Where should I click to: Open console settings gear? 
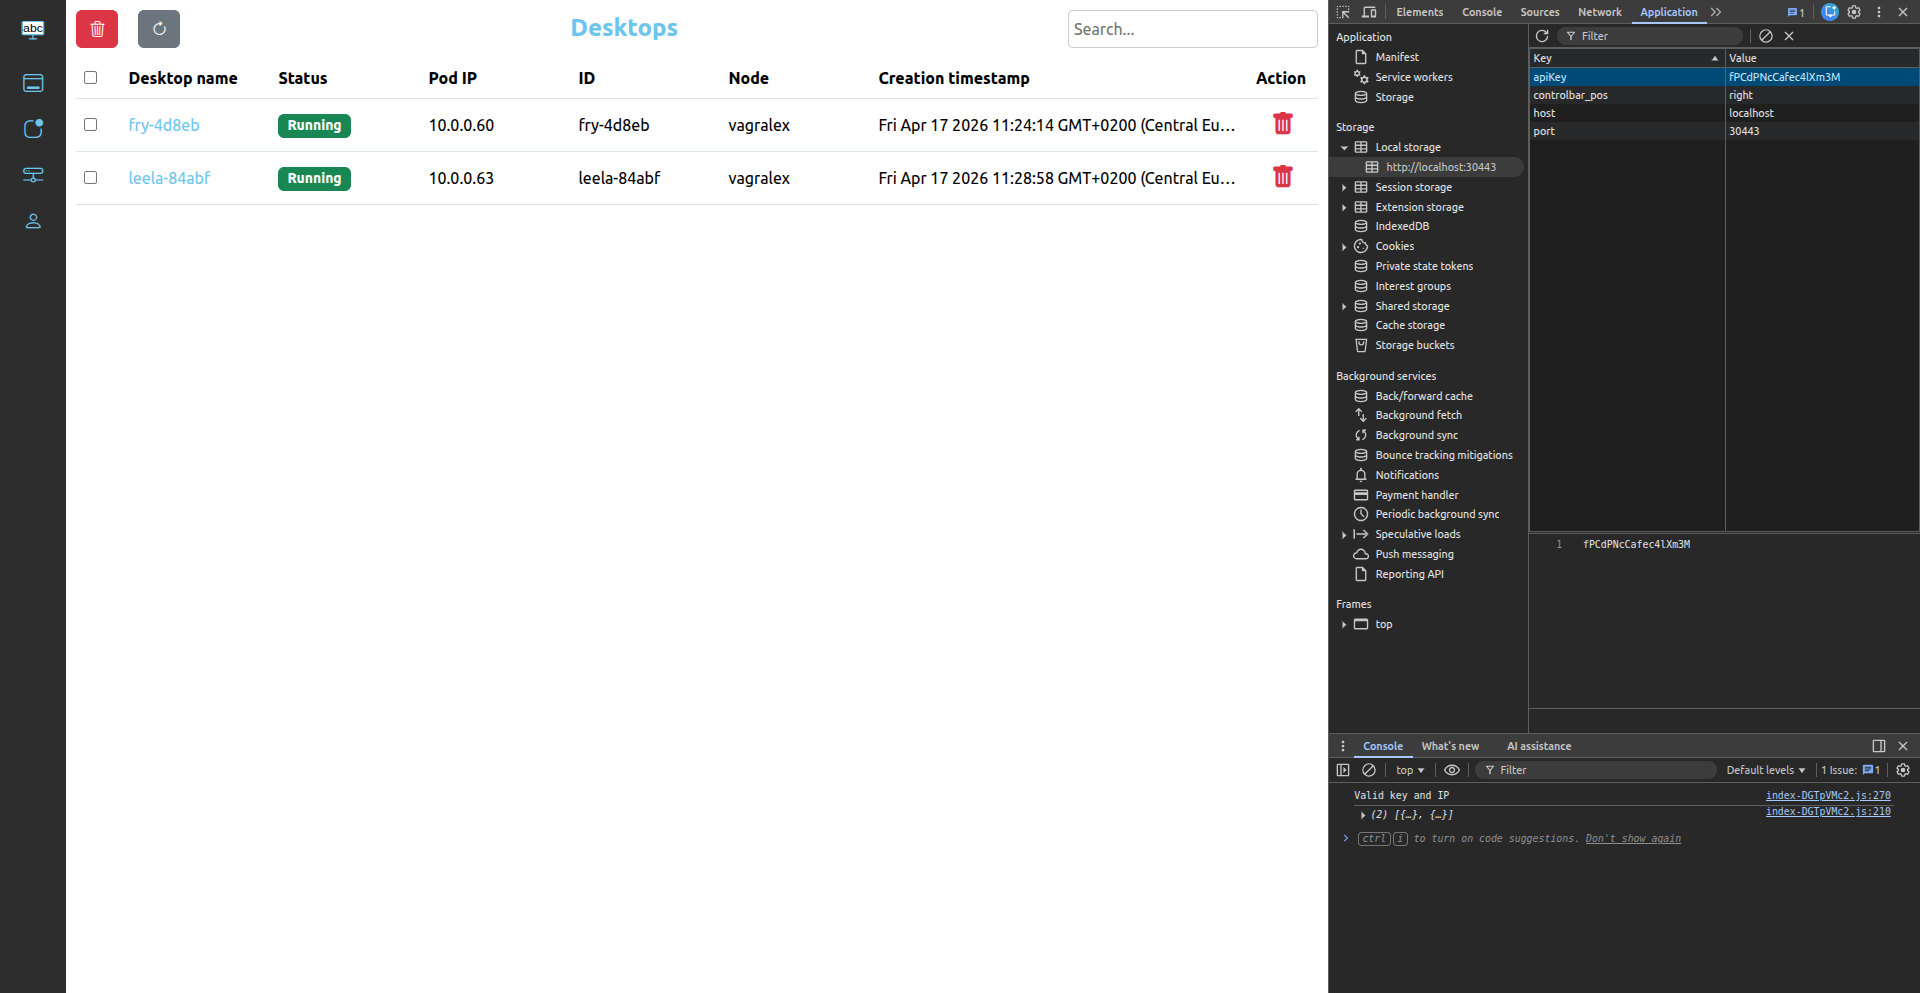coord(1903,770)
